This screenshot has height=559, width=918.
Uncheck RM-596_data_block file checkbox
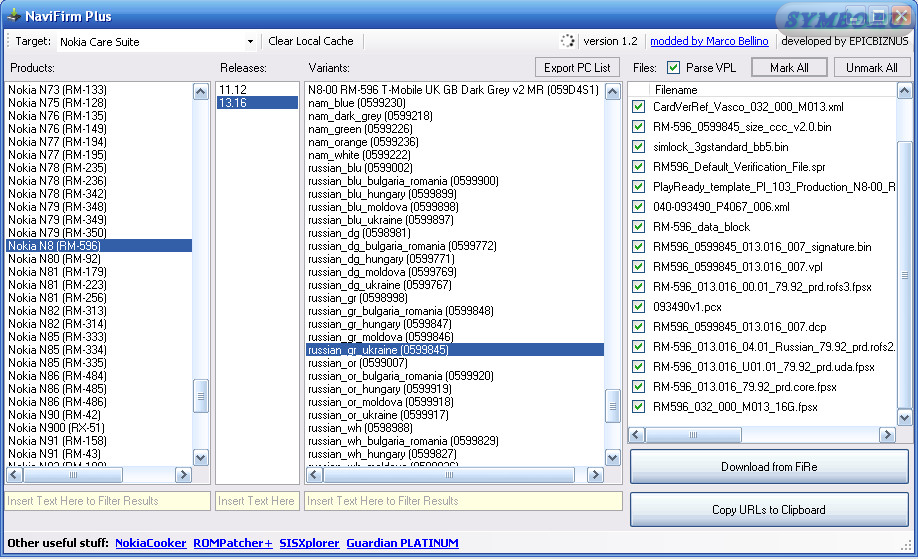(639, 227)
